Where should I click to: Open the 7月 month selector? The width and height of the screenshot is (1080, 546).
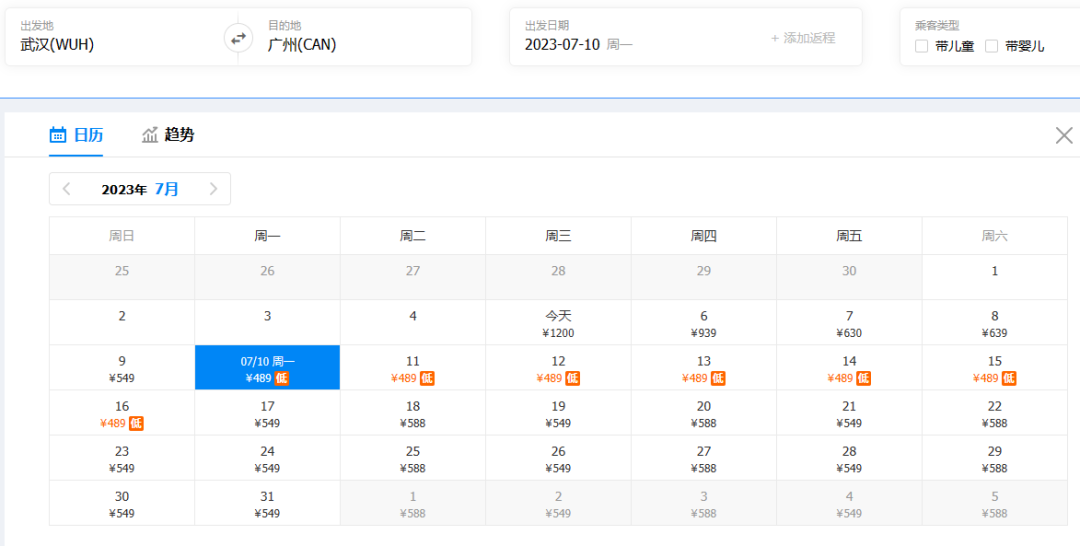tap(167, 189)
